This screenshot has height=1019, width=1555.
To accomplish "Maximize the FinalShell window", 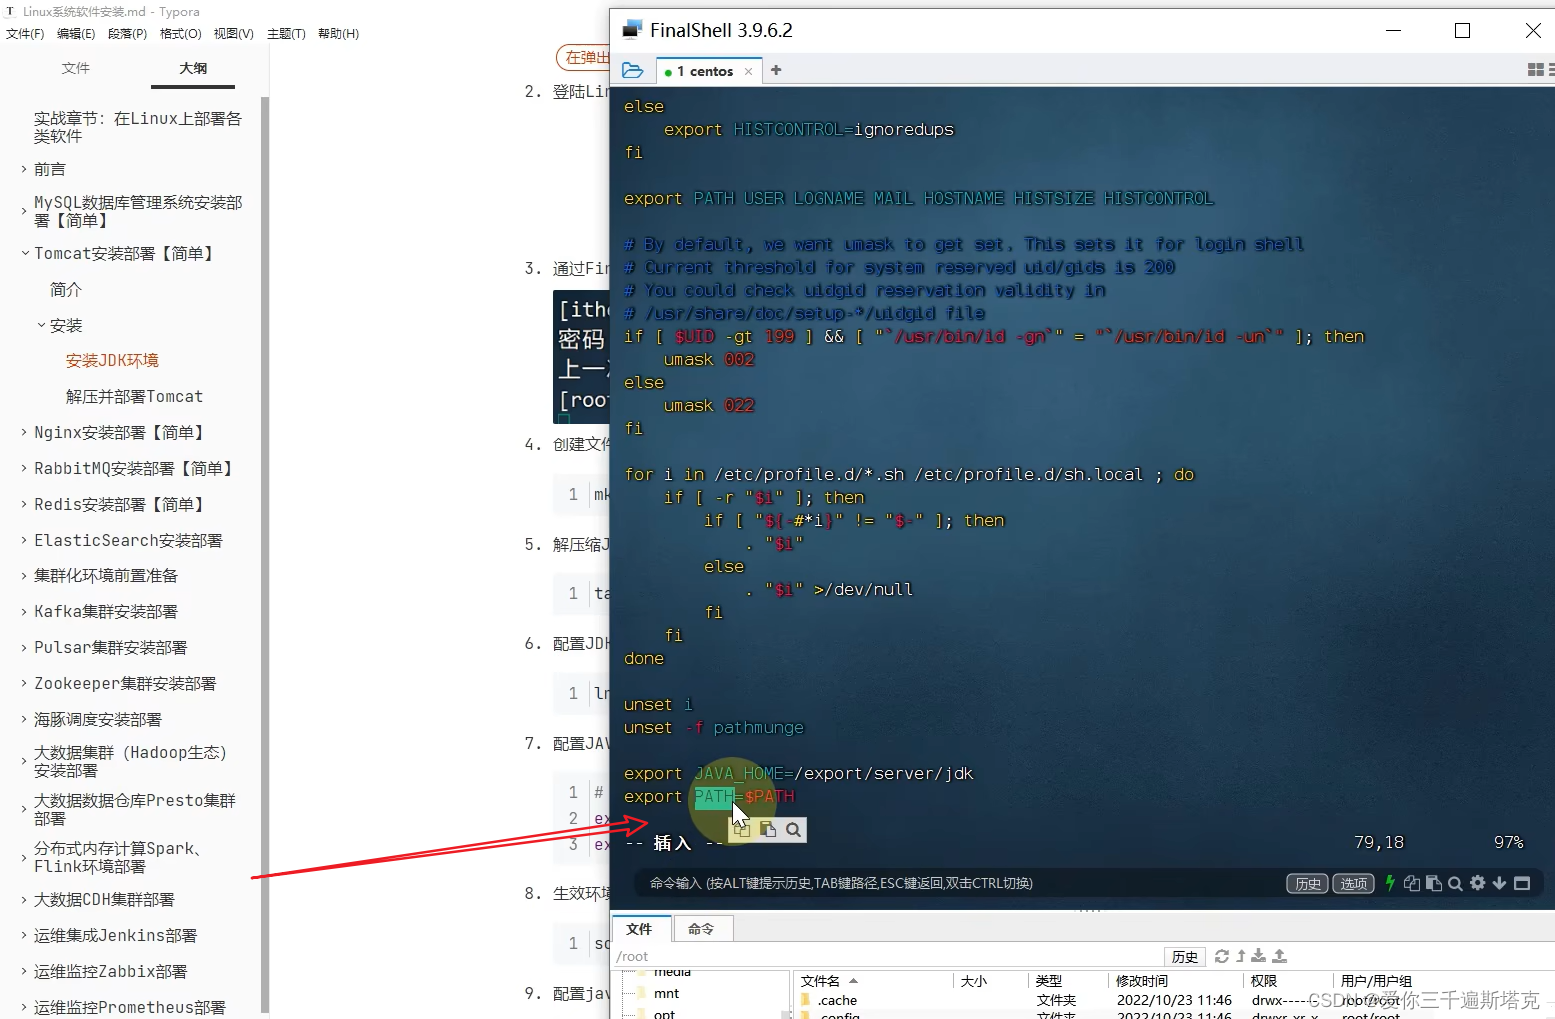I will pos(1462,31).
